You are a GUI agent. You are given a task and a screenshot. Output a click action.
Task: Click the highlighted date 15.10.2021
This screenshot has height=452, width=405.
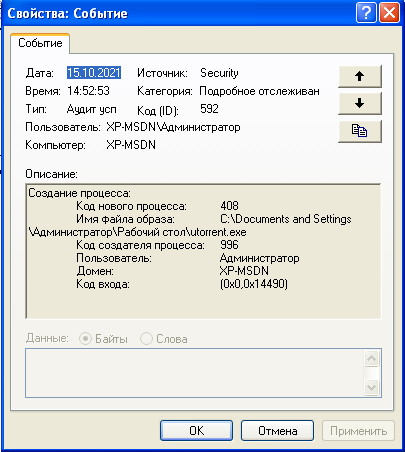[x=94, y=73]
